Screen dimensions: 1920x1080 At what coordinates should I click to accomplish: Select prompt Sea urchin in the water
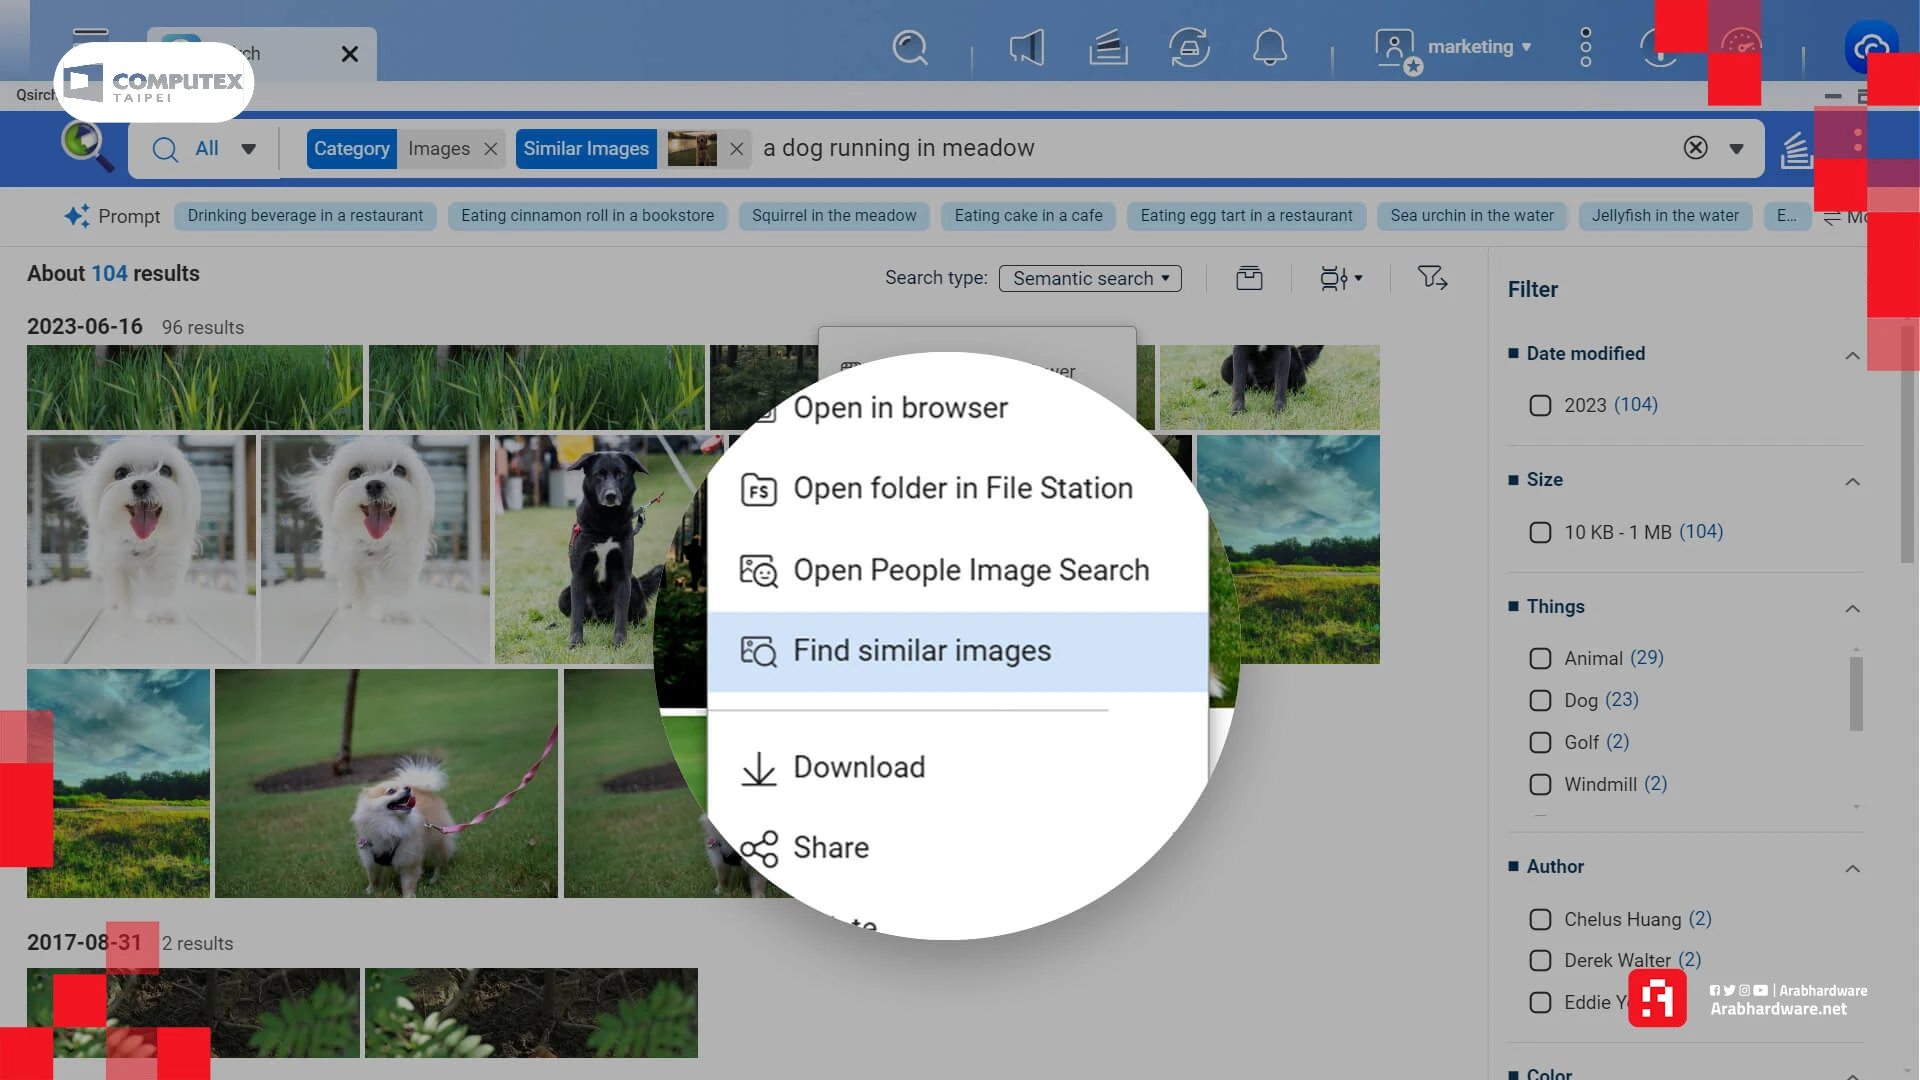(1472, 216)
